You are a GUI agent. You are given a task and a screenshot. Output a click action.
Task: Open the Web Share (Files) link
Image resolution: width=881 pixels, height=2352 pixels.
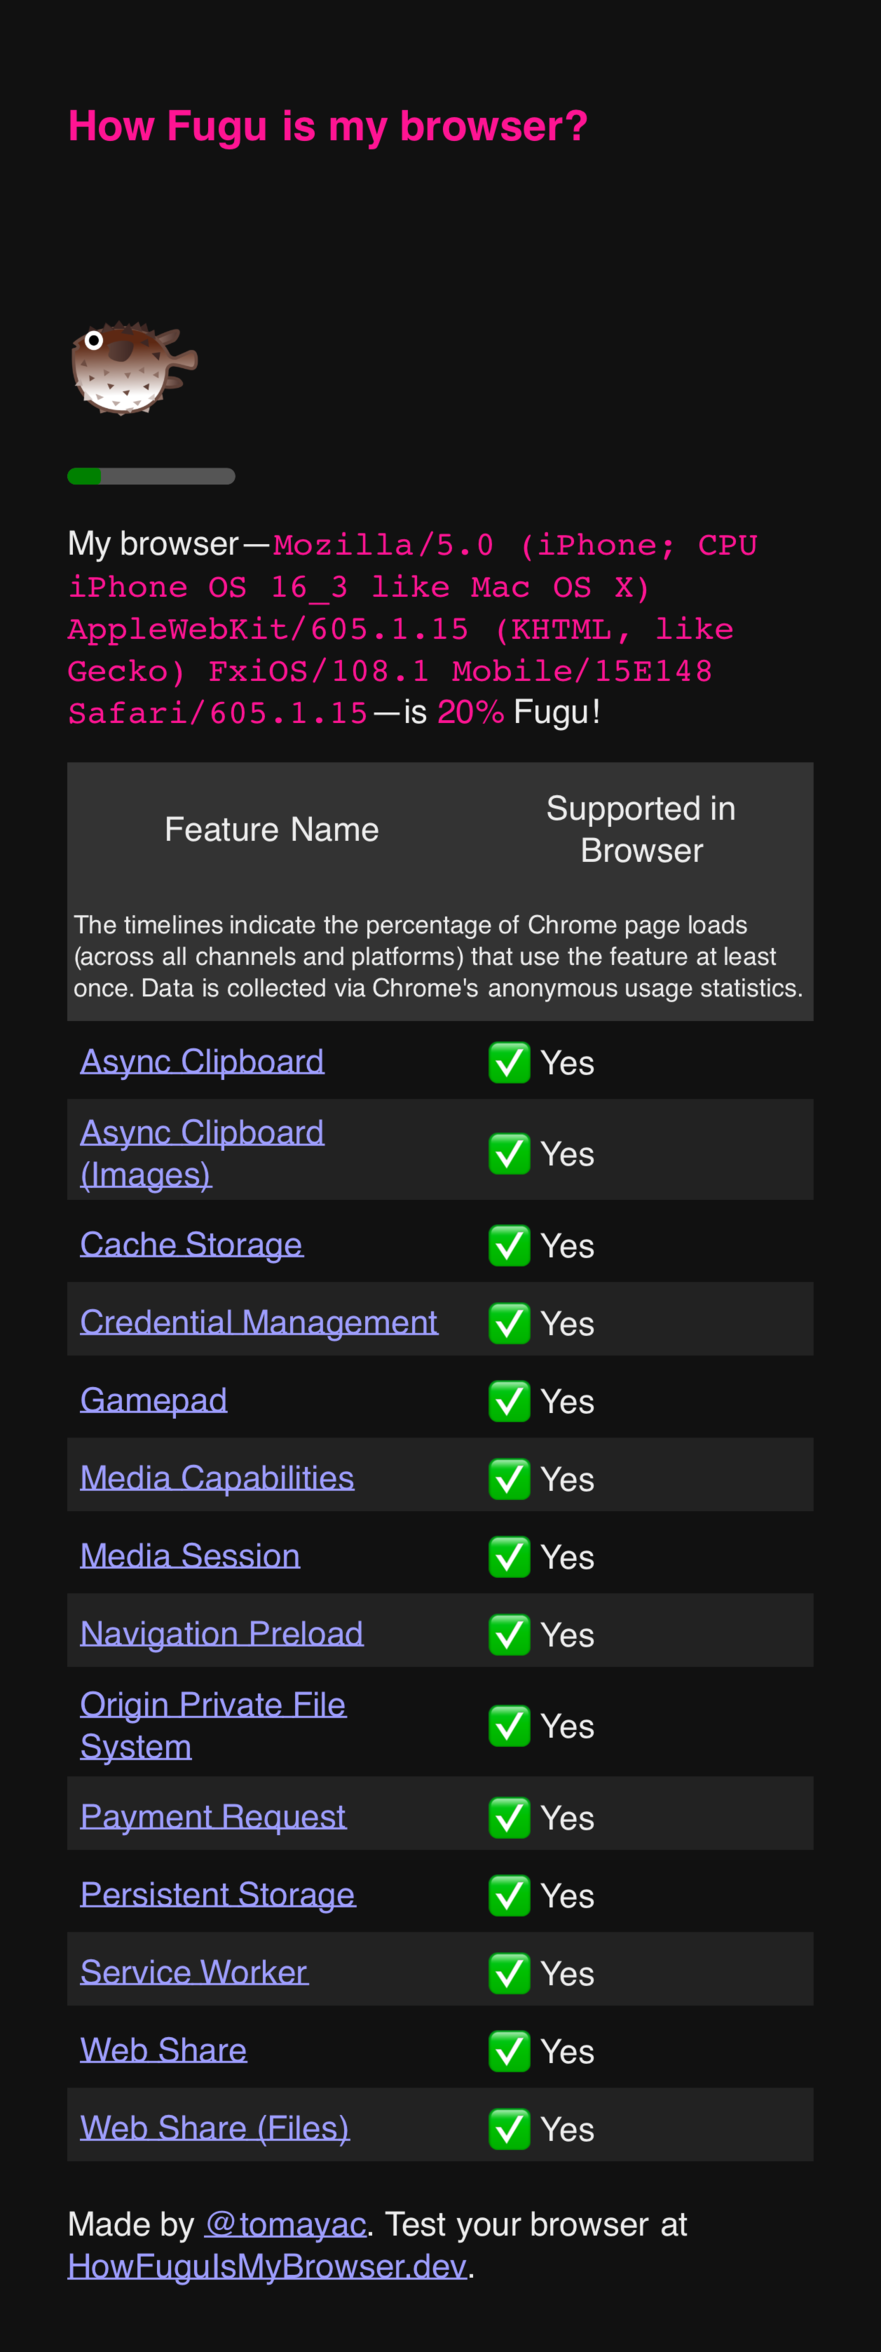coord(215,2128)
